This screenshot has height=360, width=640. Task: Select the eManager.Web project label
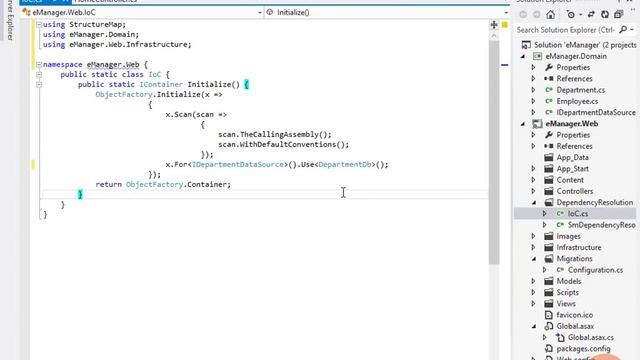pyautogui.click(x=571, y=124)
